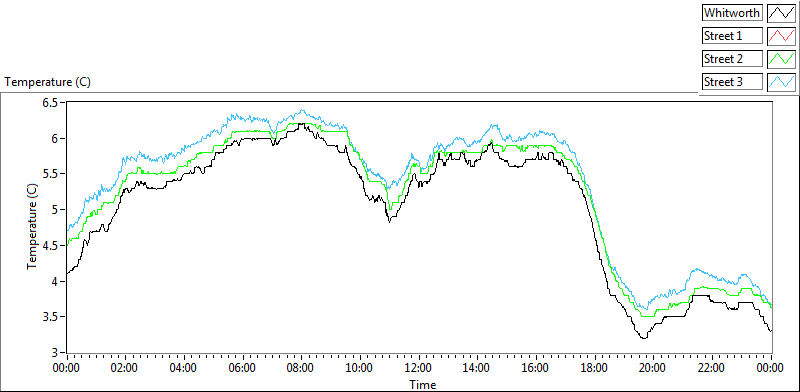Image resolution: width=800 pixels, height=392 pixels.
Task: Click the Street 3 blue plot sample icon
Action: coord(781,82)
